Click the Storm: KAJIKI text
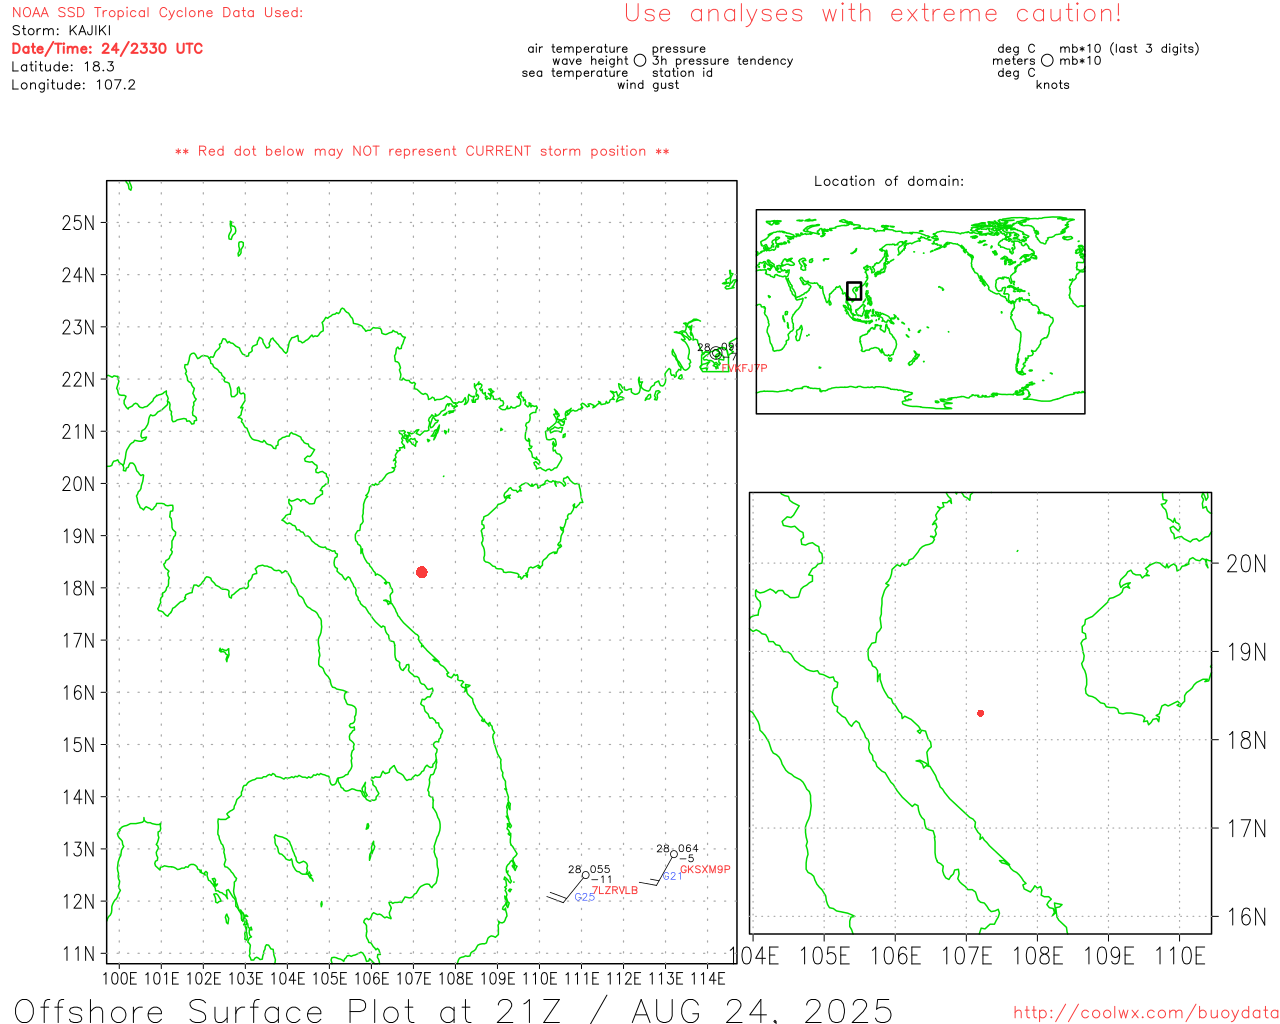Screen dimensions: 1280x1024 point(61,31)
